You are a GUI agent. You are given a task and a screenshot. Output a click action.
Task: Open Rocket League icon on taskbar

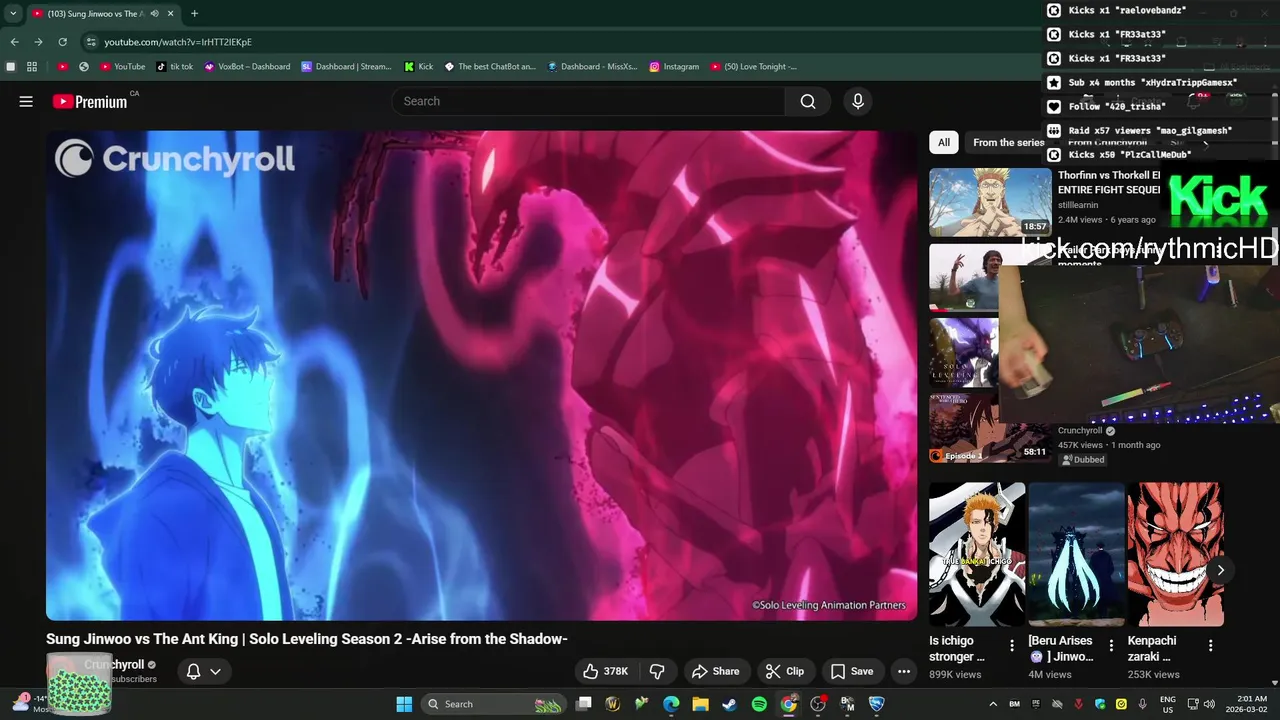point(877,704)
